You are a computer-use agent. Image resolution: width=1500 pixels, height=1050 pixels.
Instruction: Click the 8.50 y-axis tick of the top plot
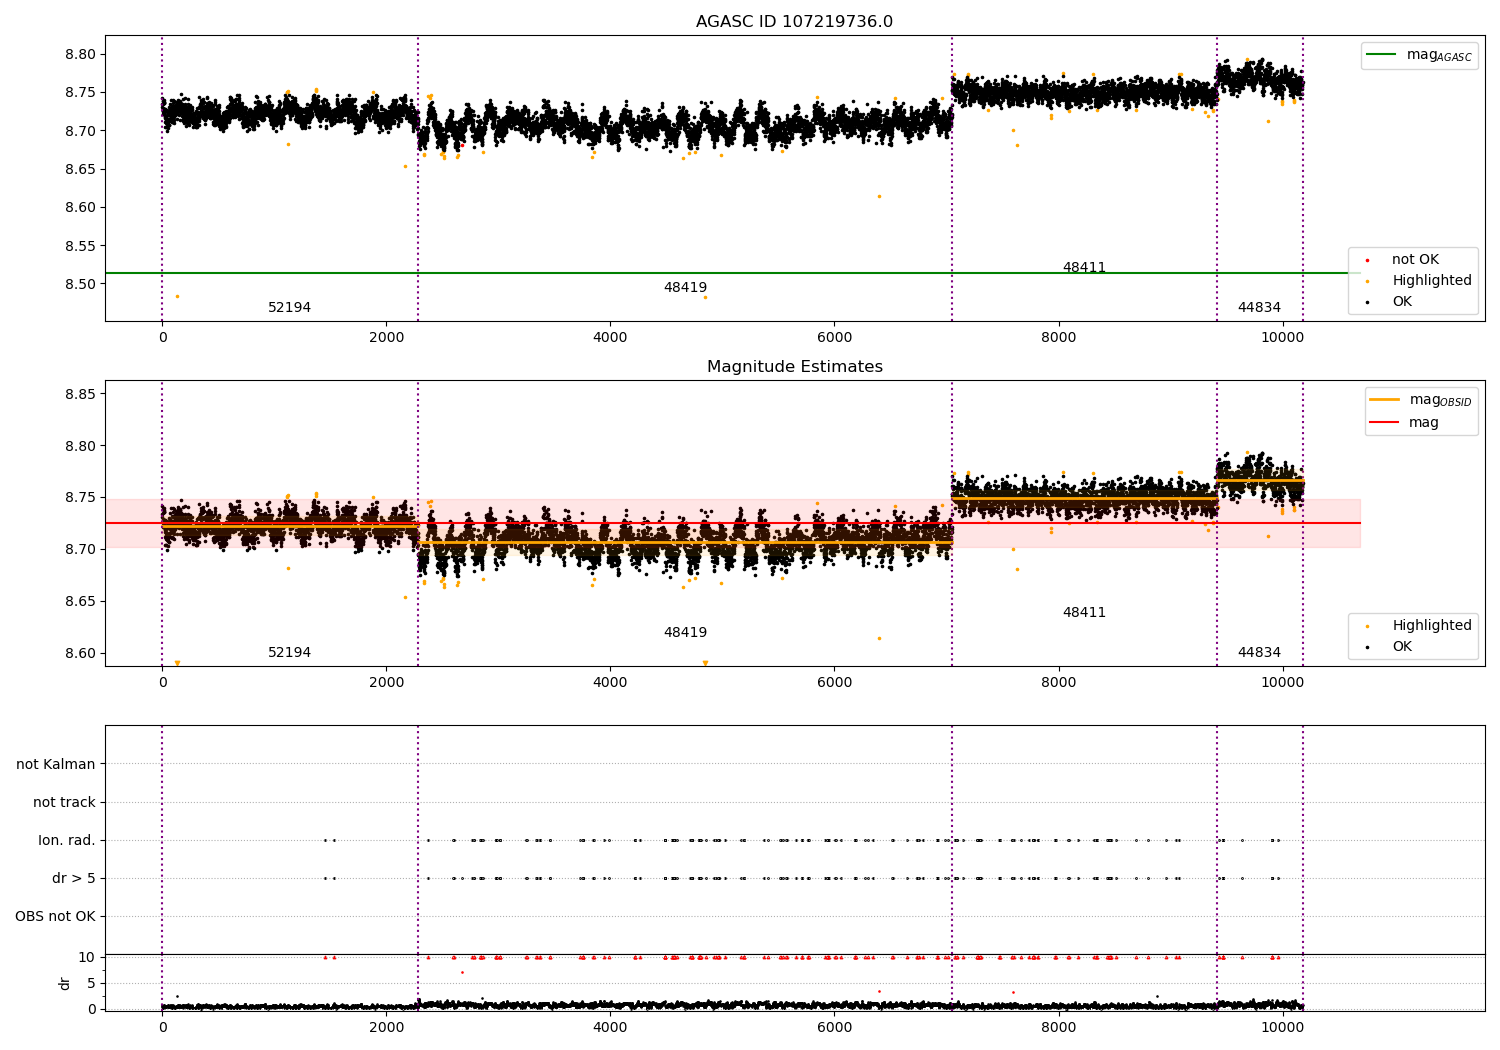[79, 285]
